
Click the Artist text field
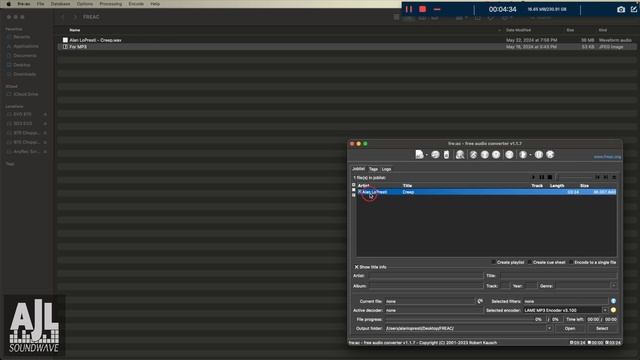click(x=425, y=276)
